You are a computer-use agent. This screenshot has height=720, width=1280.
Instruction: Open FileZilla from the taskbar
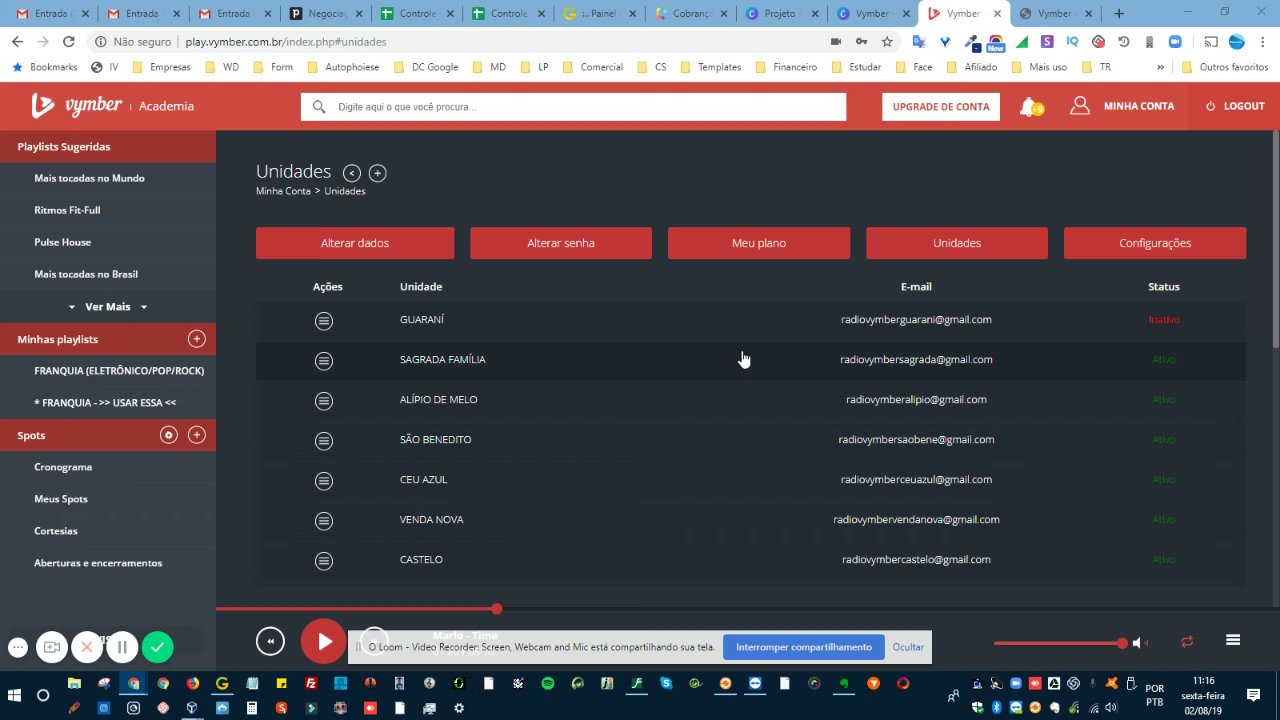click(311, 684)
